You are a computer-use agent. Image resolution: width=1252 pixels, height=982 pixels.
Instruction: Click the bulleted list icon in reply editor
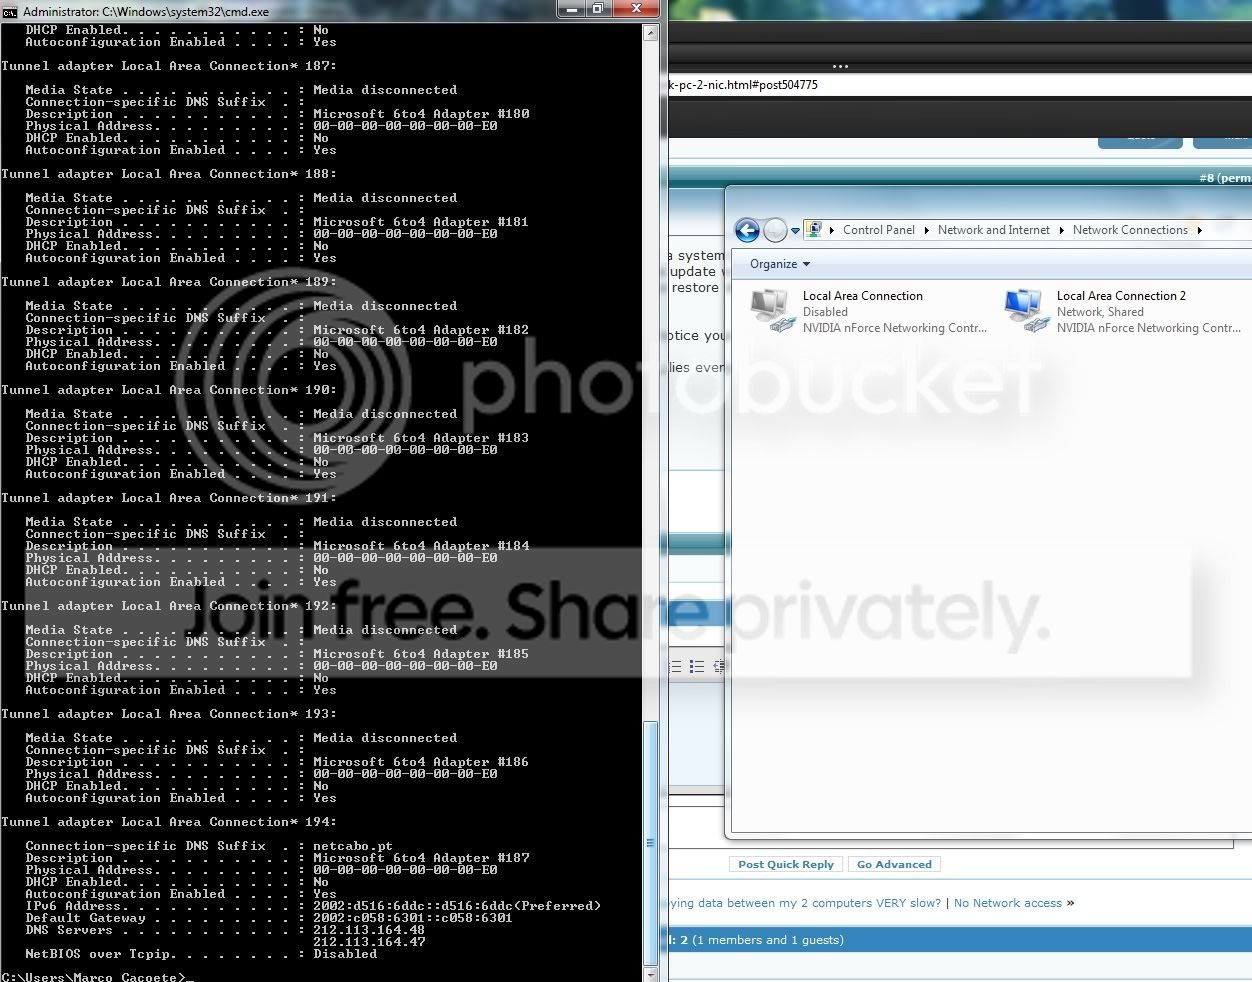pos(697,666)
